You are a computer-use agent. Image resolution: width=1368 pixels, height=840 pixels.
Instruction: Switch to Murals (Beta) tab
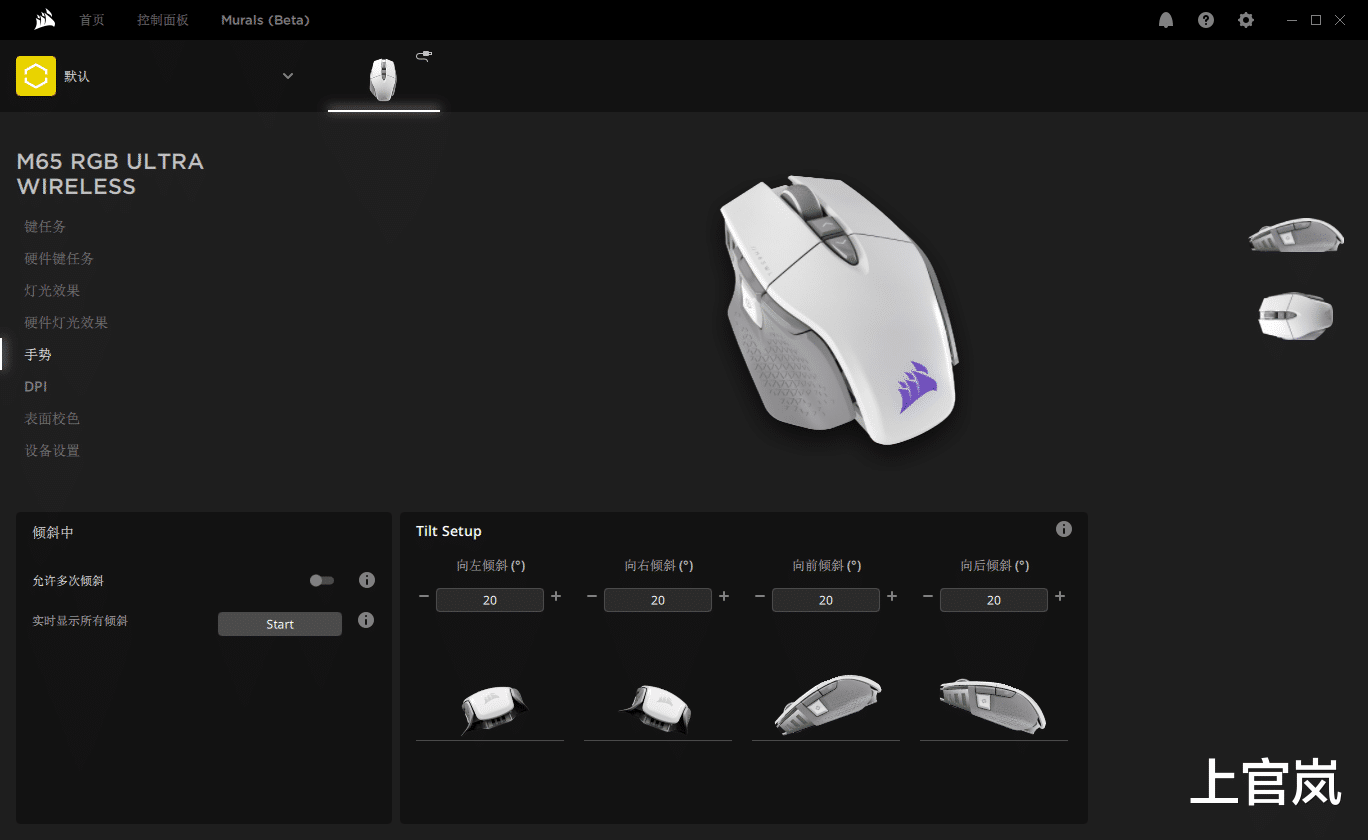pos(265,20)
